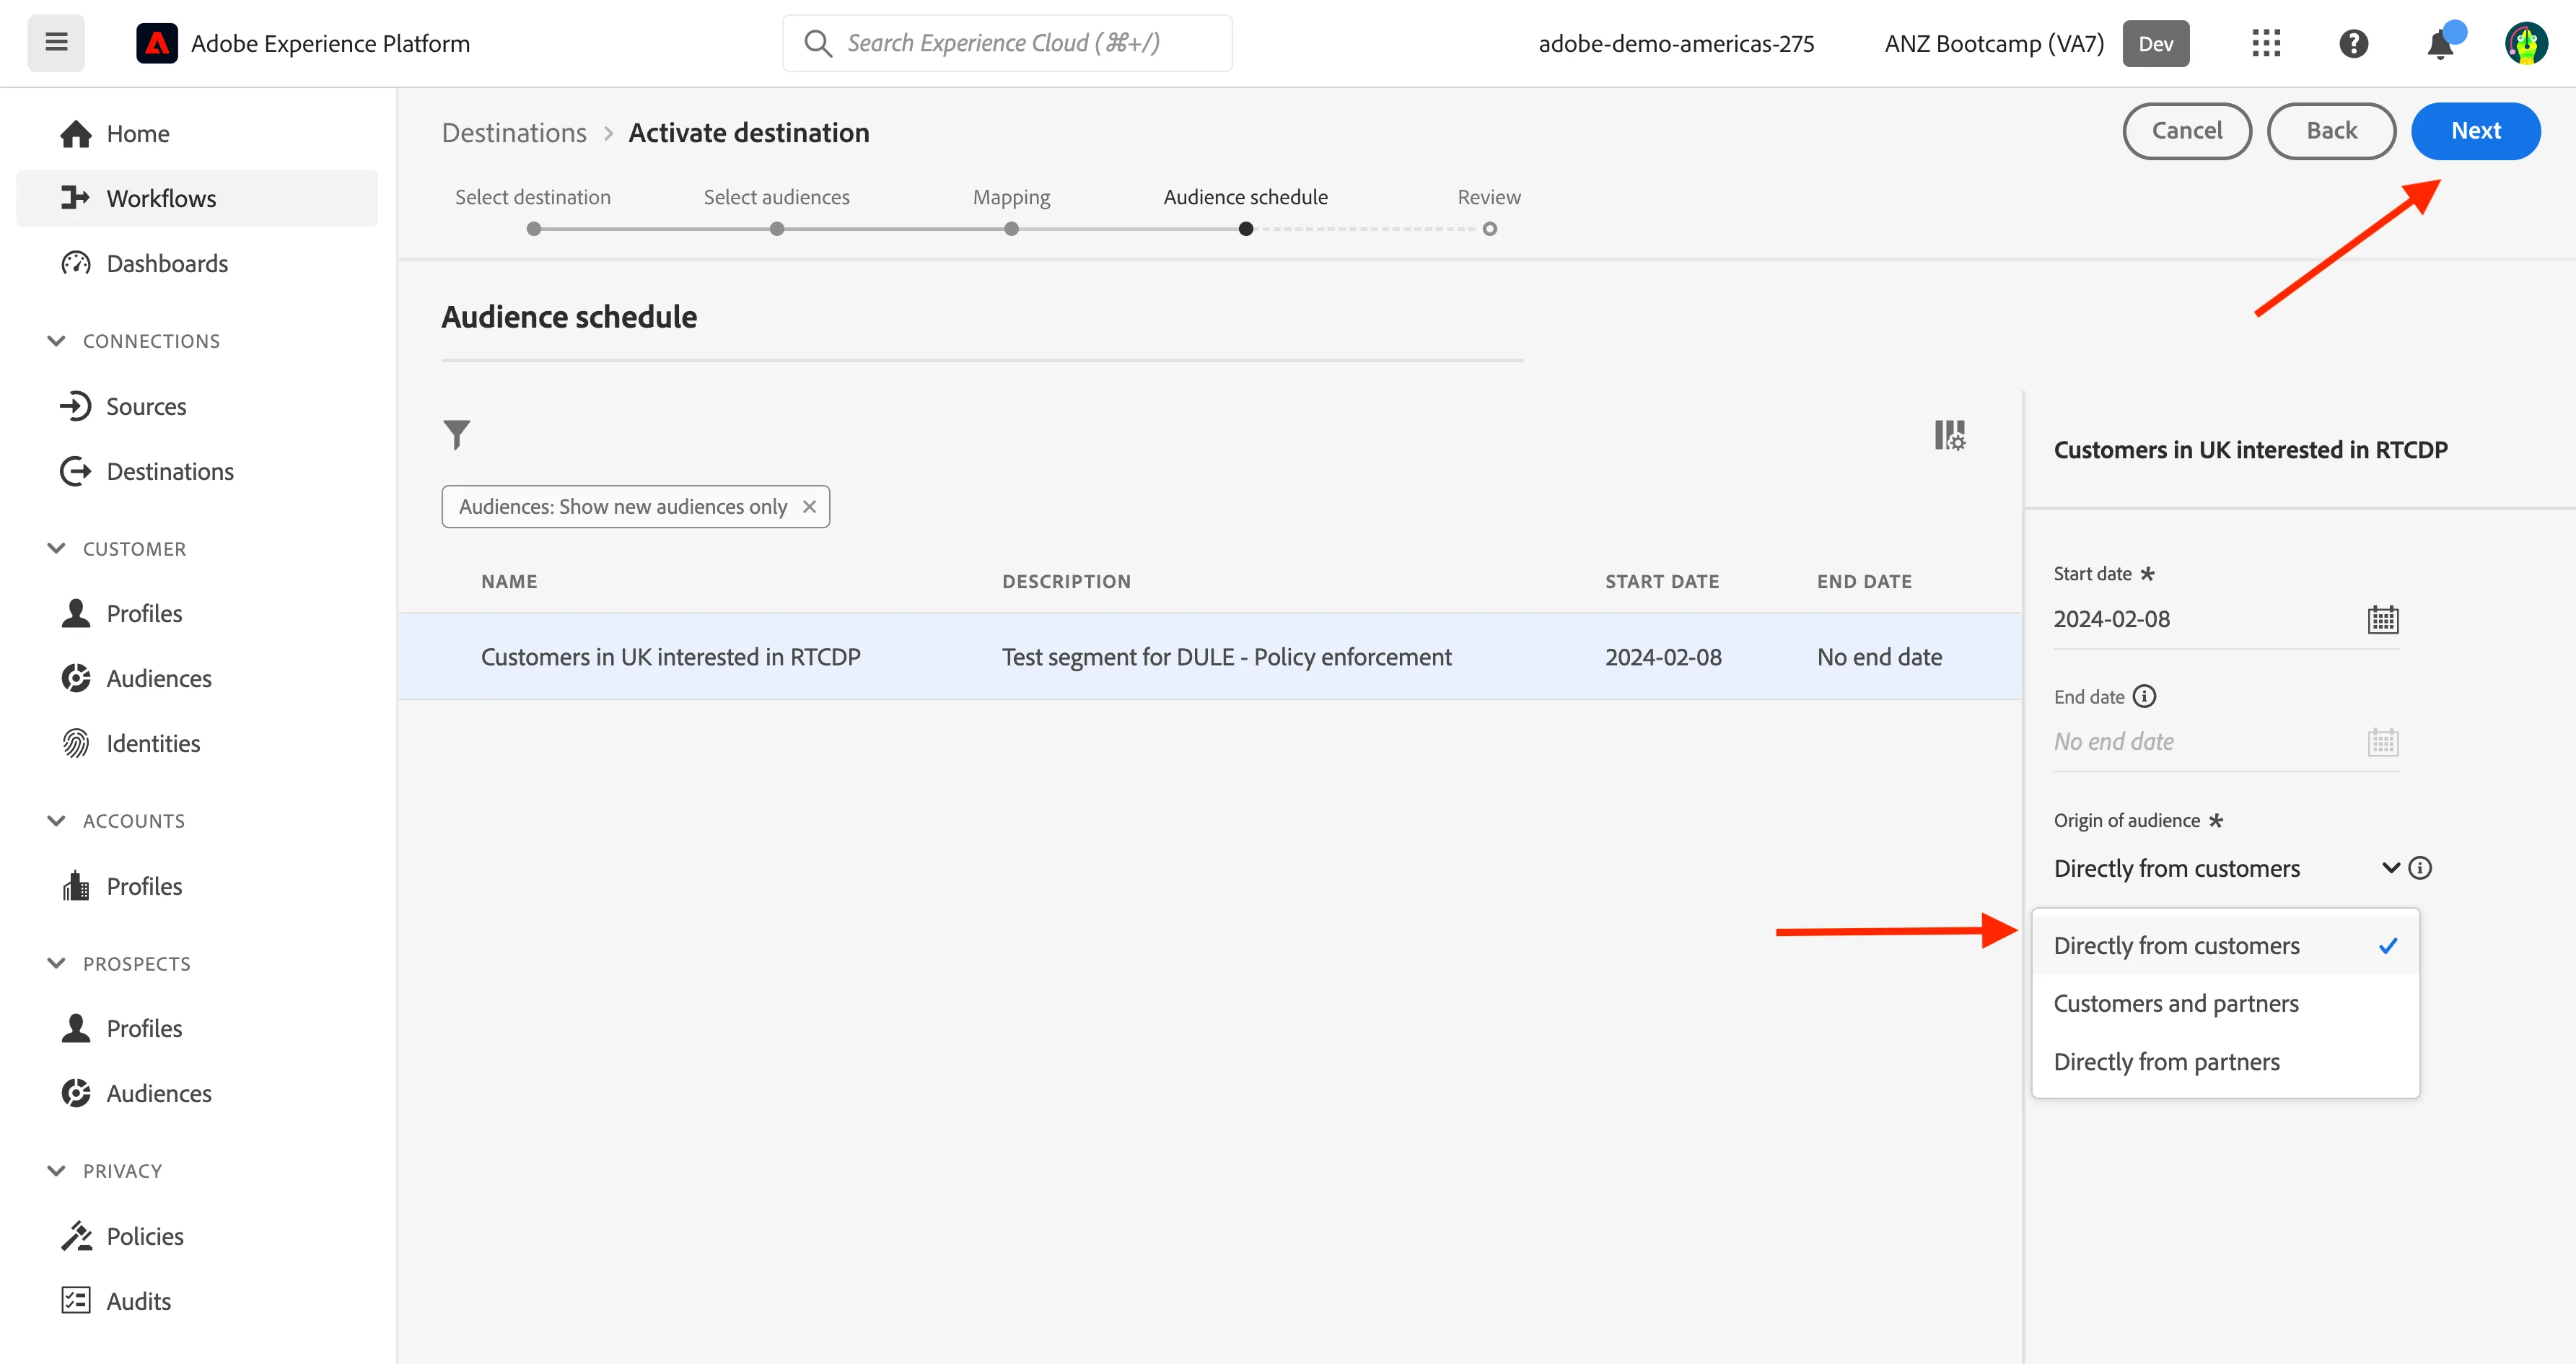This screenshot has height=1364, width=2576.
Task: Go to Home in the sidebar
Action: 197,134
